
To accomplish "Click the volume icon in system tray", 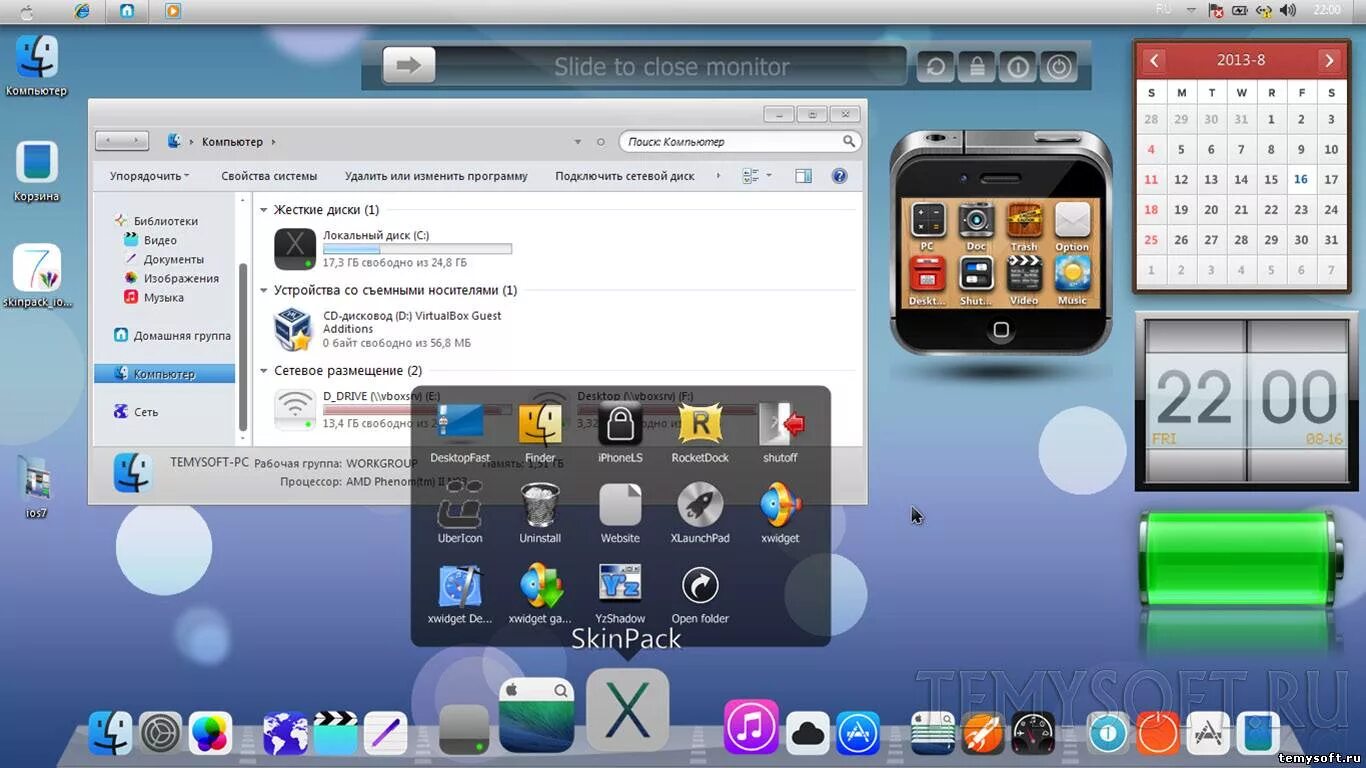I will tap(1288, 10).
